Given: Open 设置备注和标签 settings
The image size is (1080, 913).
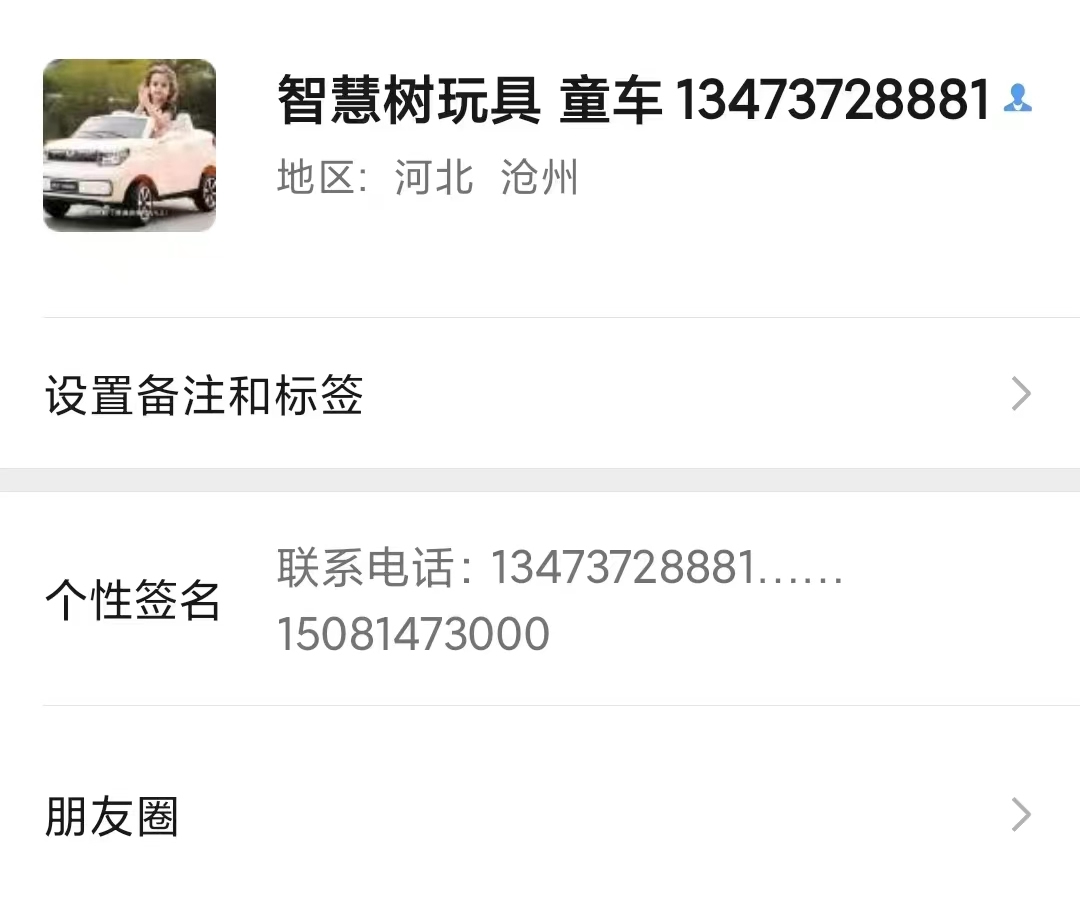Looking at the screenshot, I should click(540, 394).
